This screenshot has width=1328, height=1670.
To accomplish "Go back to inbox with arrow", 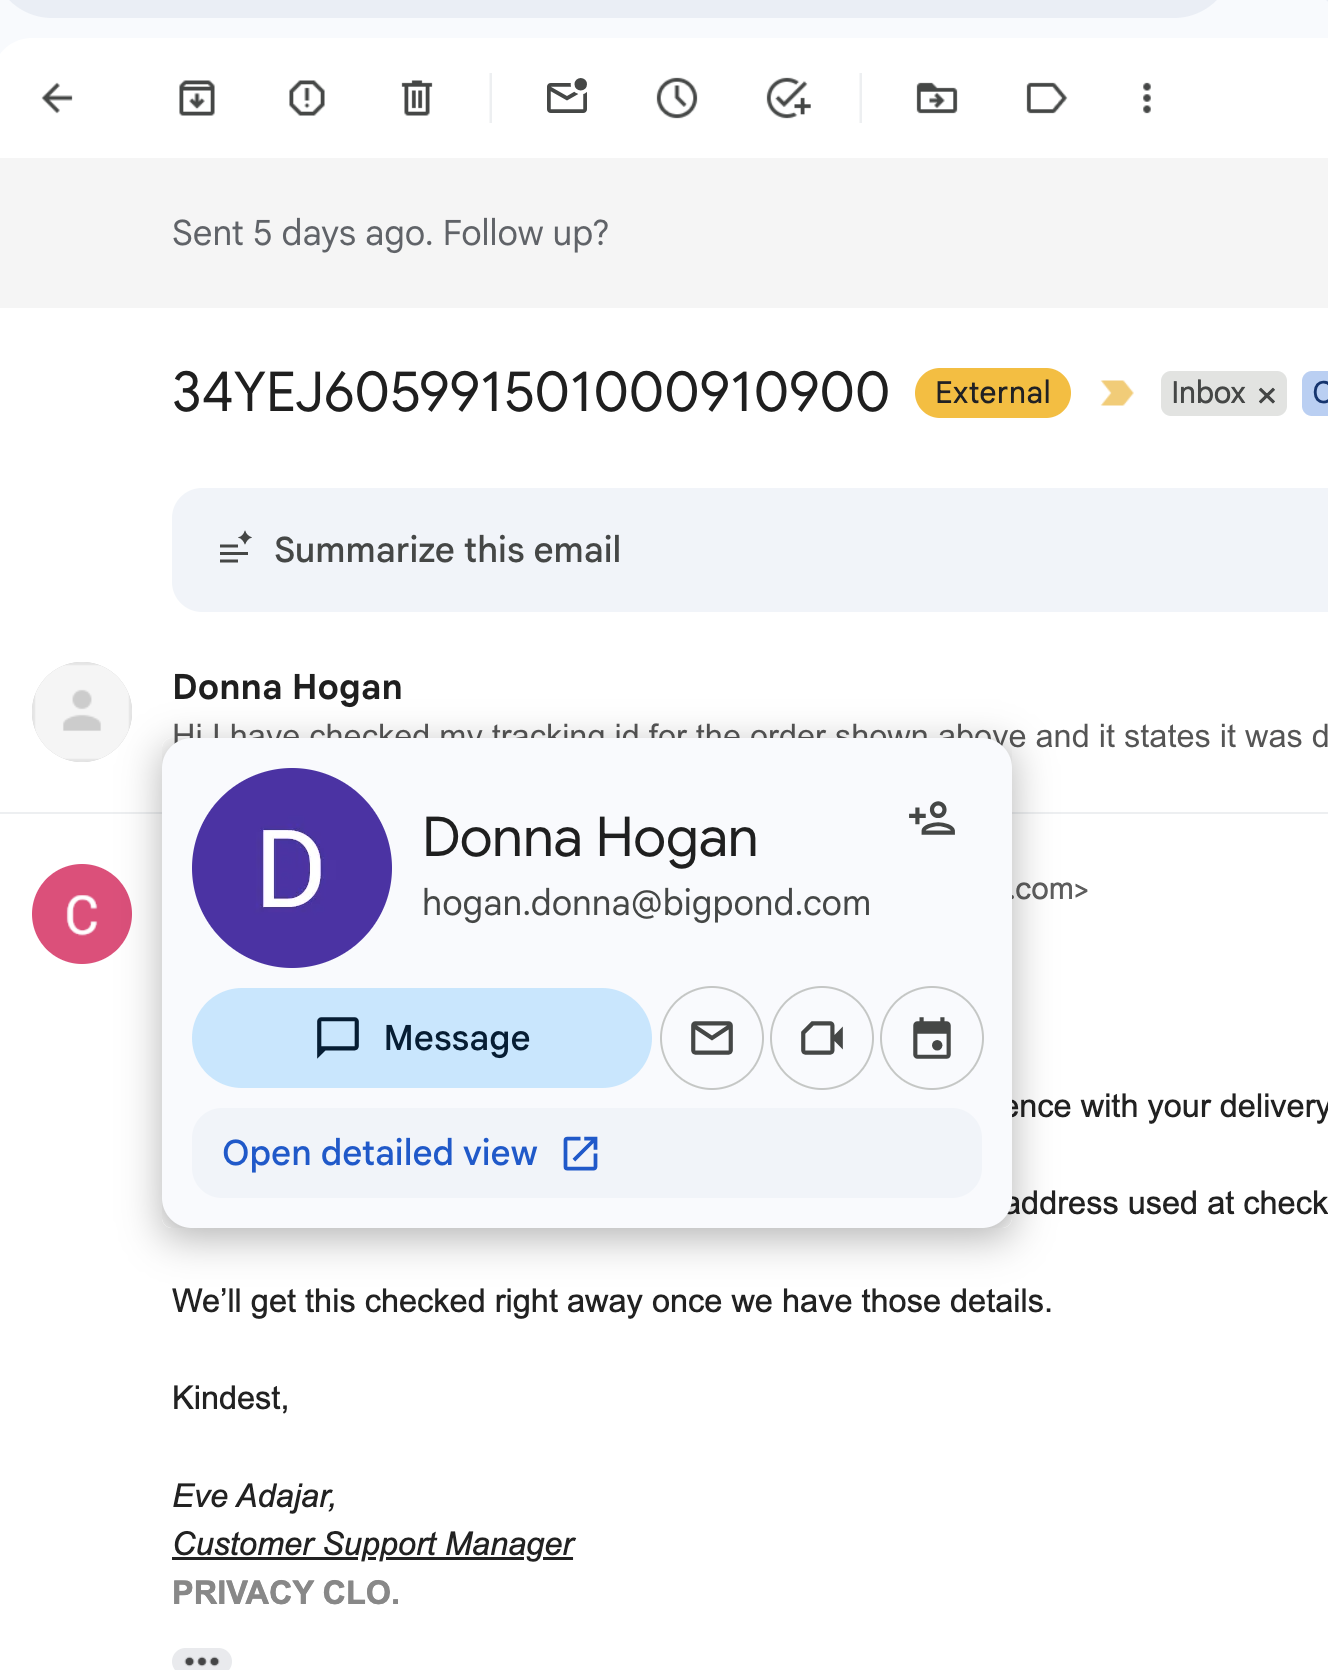I will click(58, 98).
